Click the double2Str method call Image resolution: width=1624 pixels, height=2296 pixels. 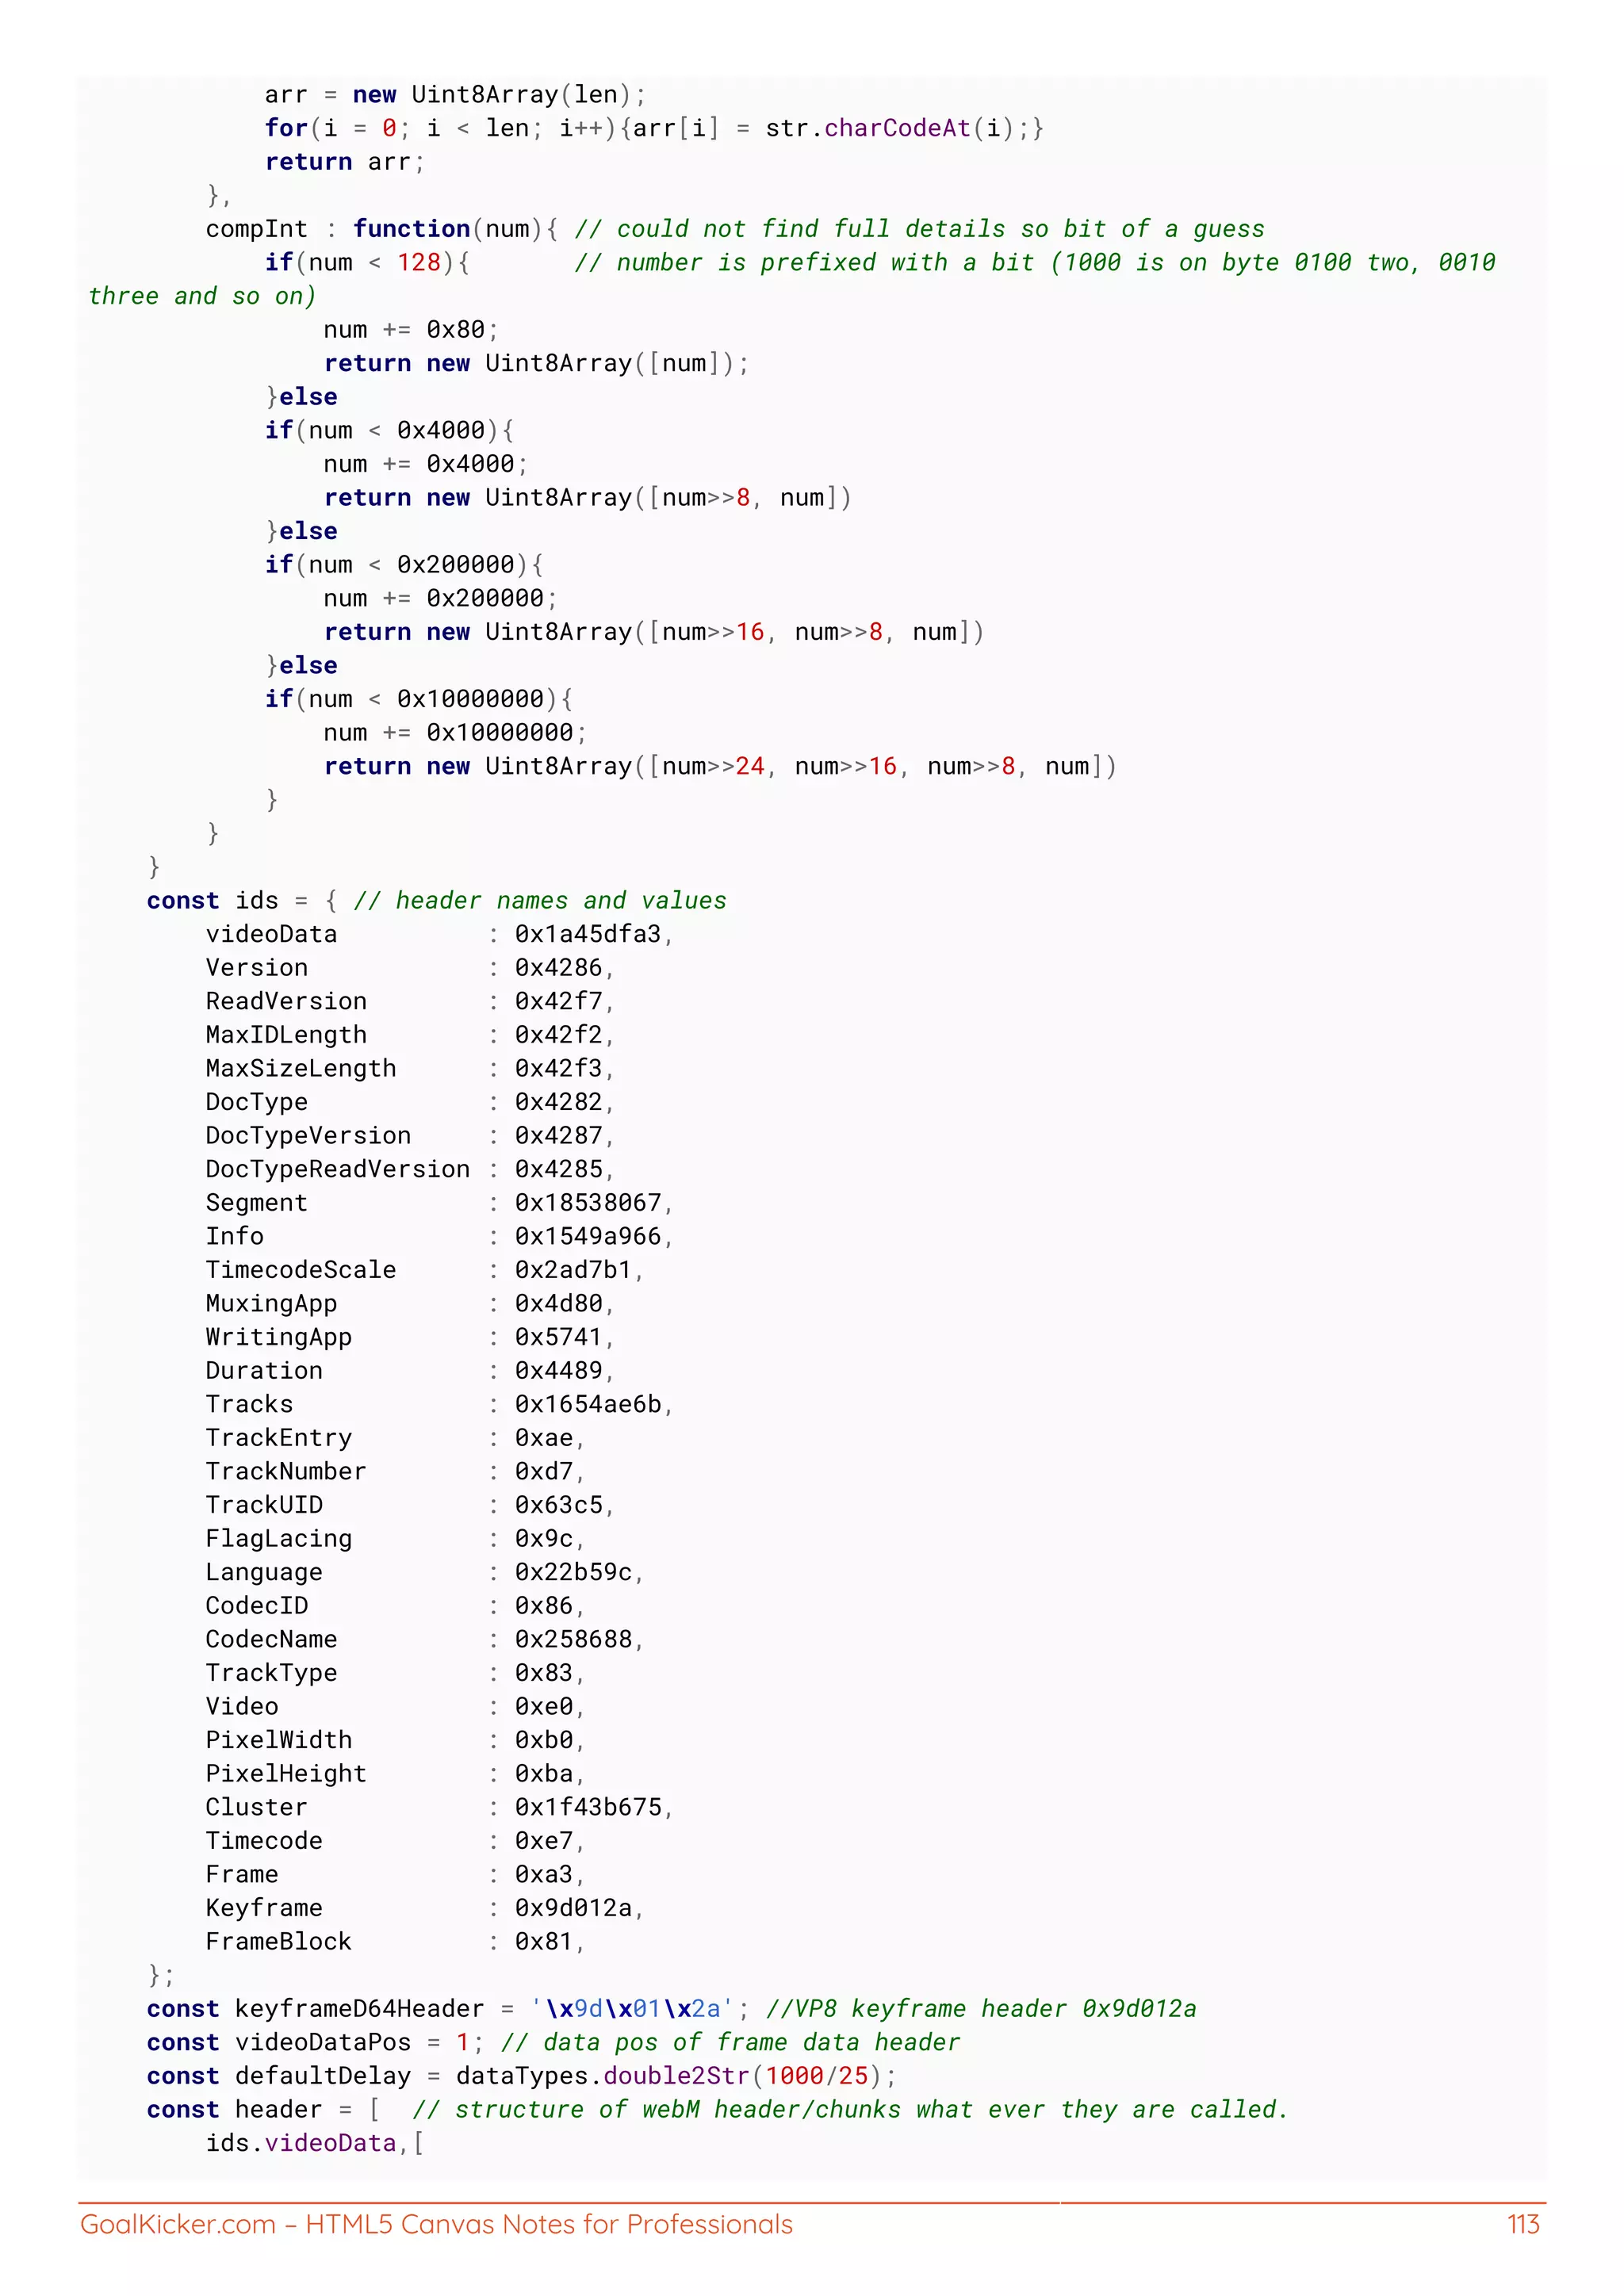(676, 2076)
